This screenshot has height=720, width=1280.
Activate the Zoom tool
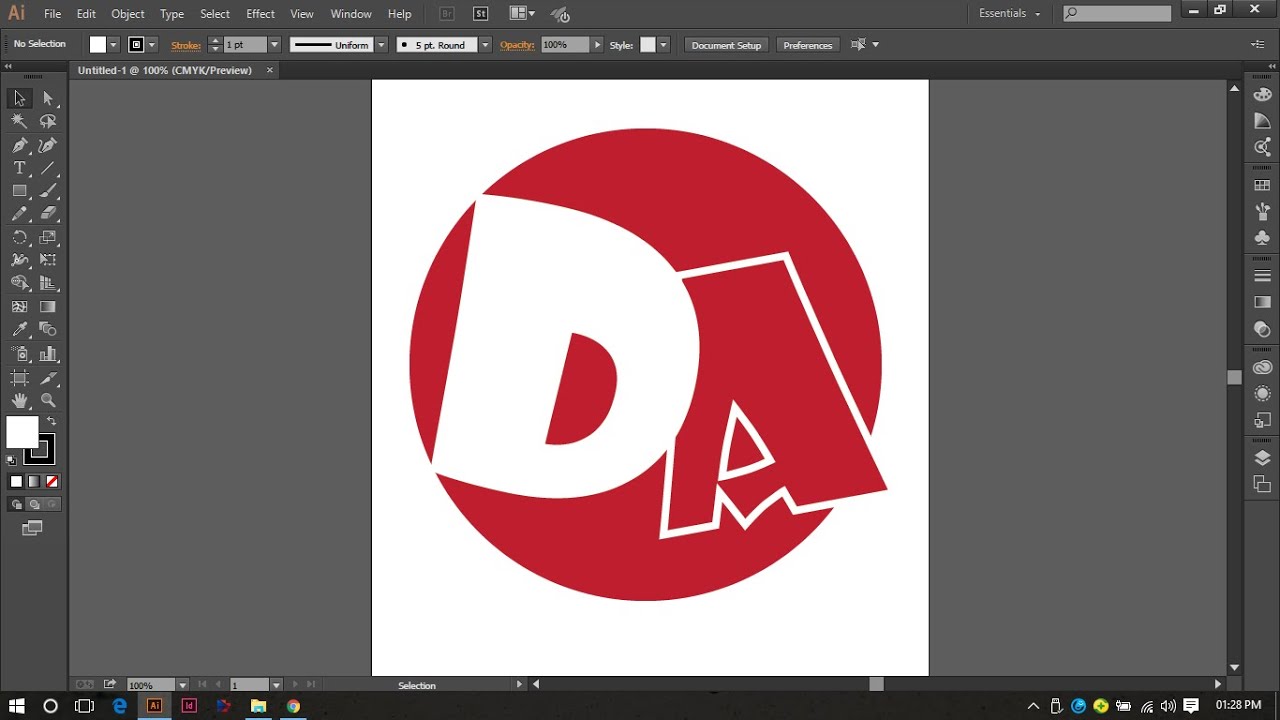pyautogui.click(x=48, y=400)
